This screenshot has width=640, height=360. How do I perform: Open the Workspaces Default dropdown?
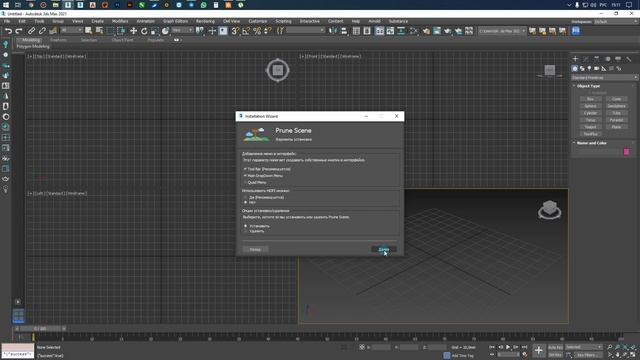[x=616, y=22]
